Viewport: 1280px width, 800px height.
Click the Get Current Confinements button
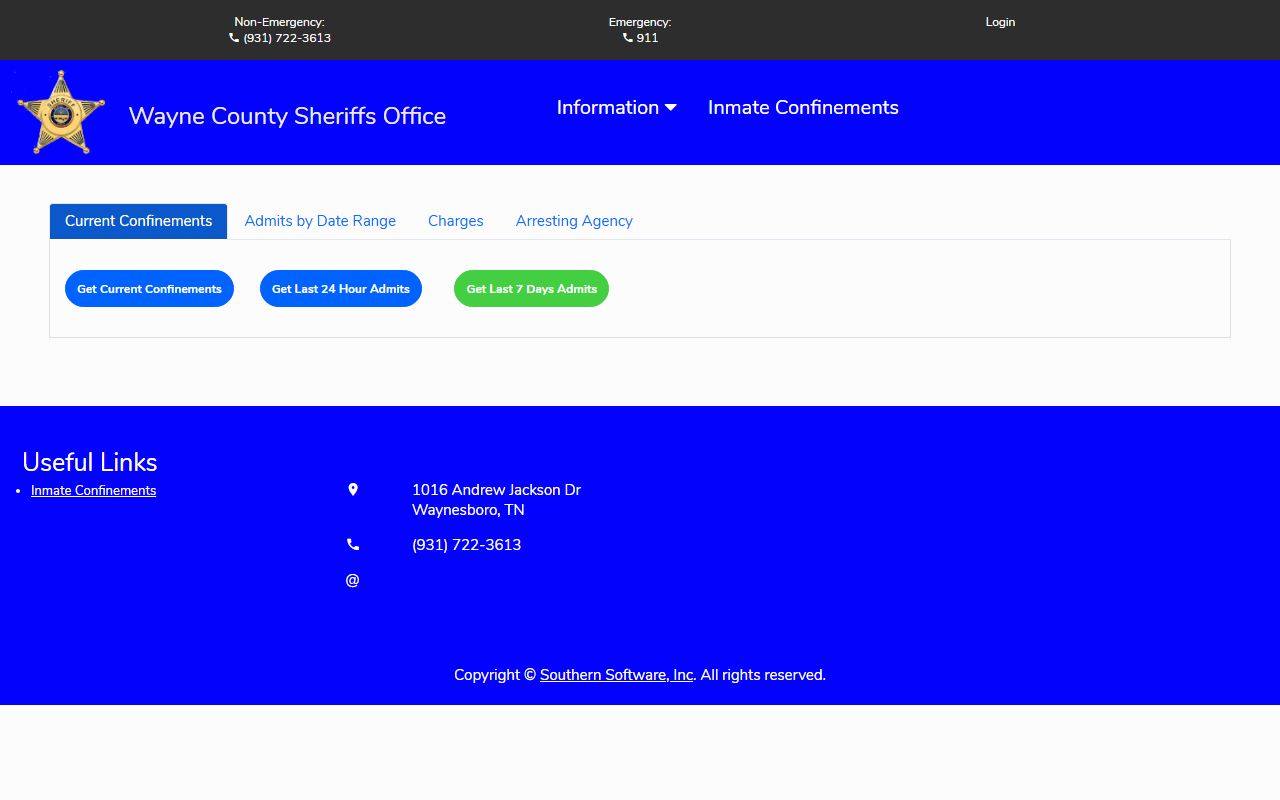tap(149, 289)
